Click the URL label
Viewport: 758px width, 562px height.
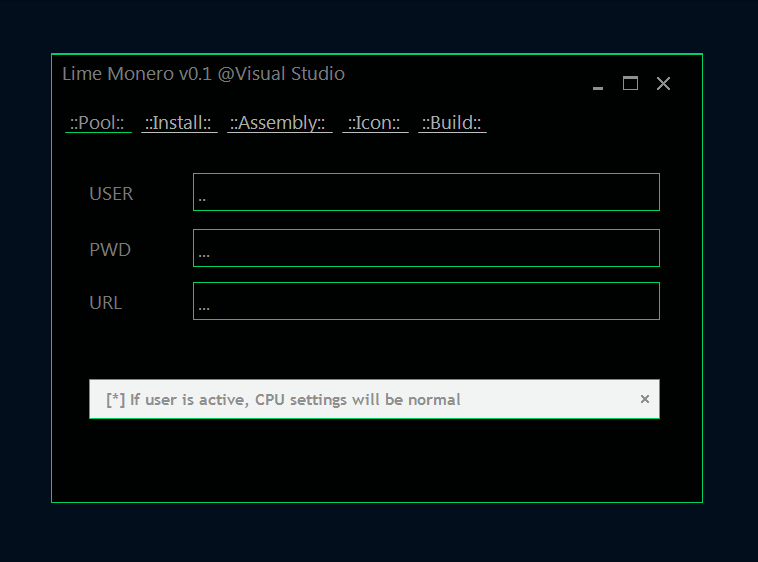coord(105,303)
